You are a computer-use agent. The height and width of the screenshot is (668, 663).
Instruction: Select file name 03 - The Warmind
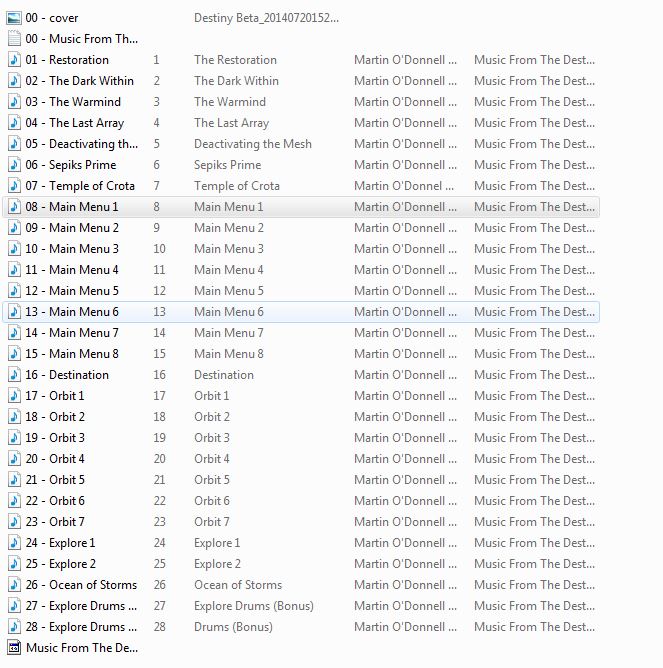coord(73,102)
